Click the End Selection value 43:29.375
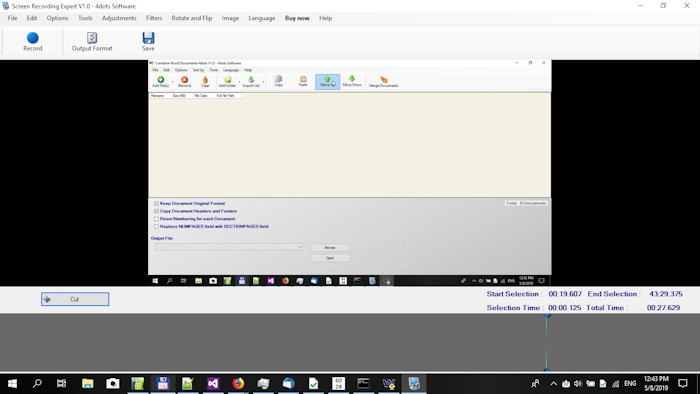Image resolution: width=700 pixels, height=394 pixels. pyautogui.click(x=666, y=294)
